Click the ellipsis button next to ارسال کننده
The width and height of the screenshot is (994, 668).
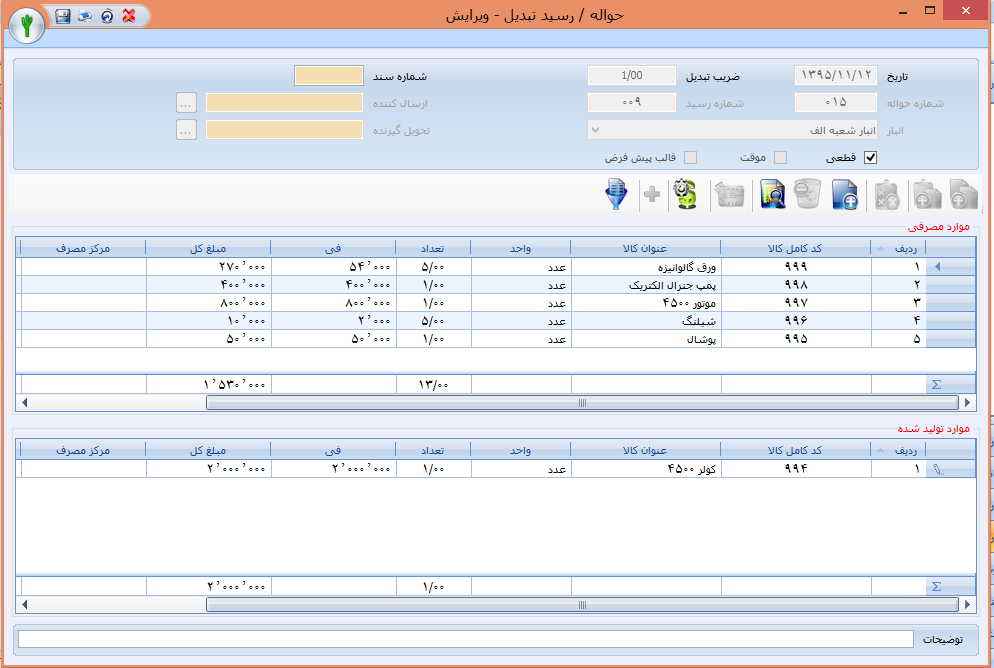click(x=186, y=103)
